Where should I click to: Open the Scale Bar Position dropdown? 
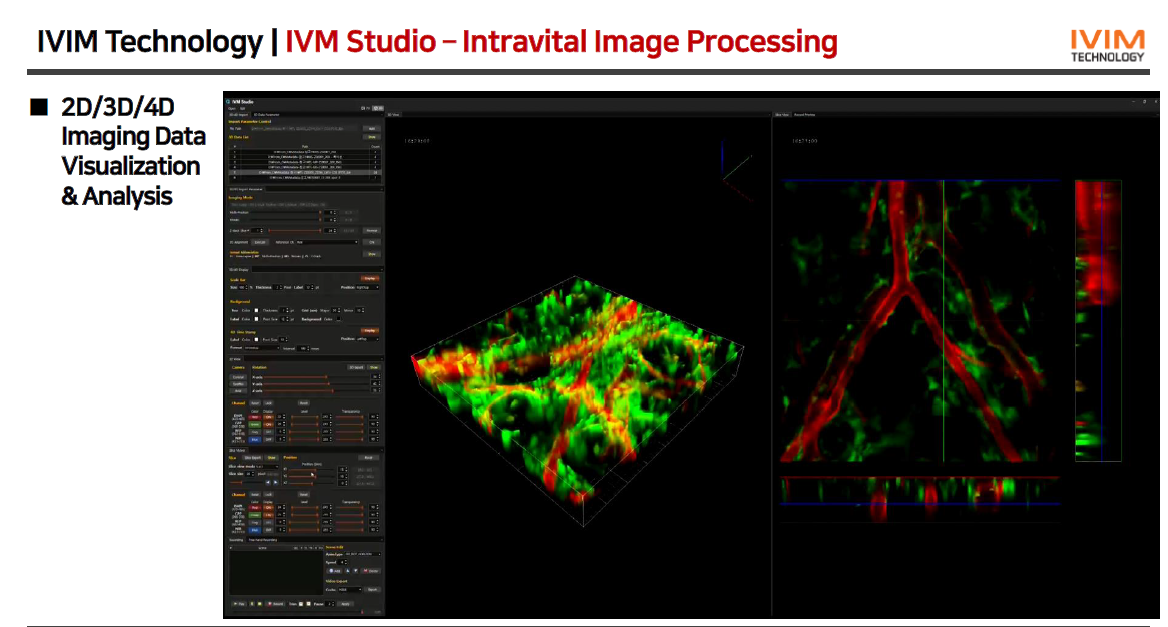tap(369, 288)
